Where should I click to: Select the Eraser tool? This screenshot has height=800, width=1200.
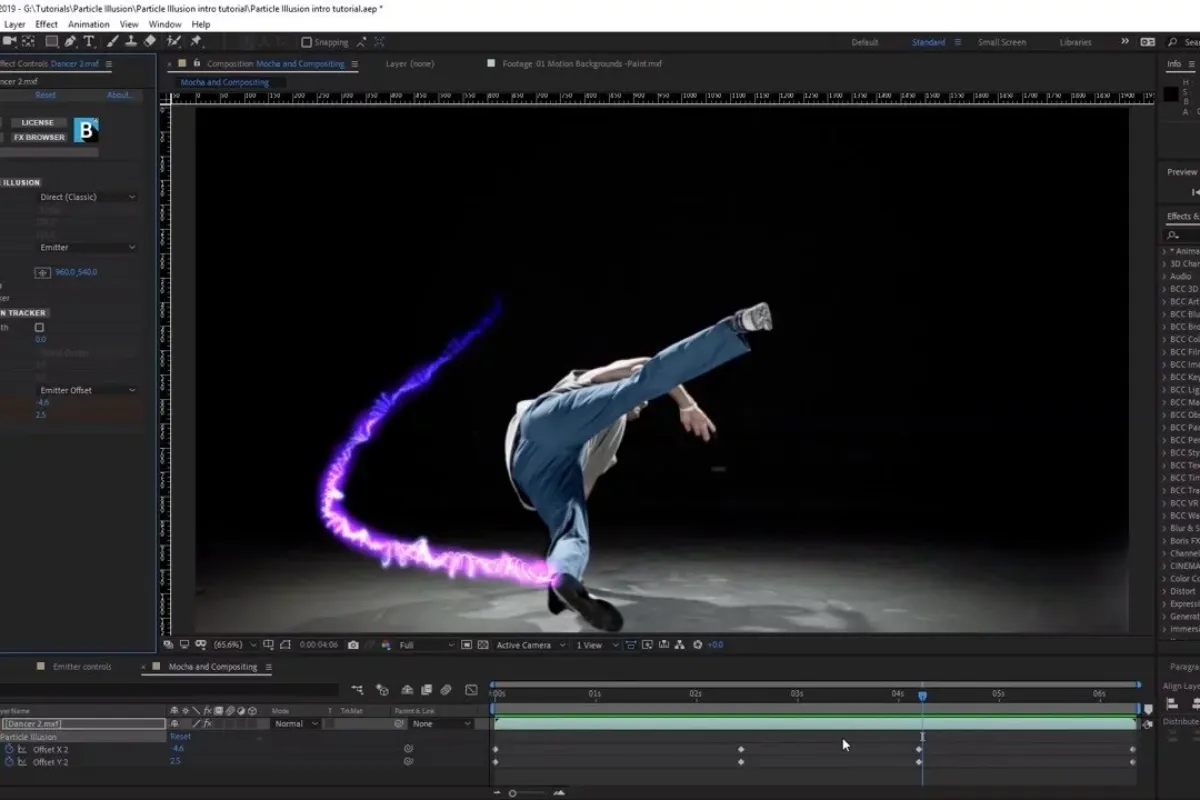click(149, 42)
